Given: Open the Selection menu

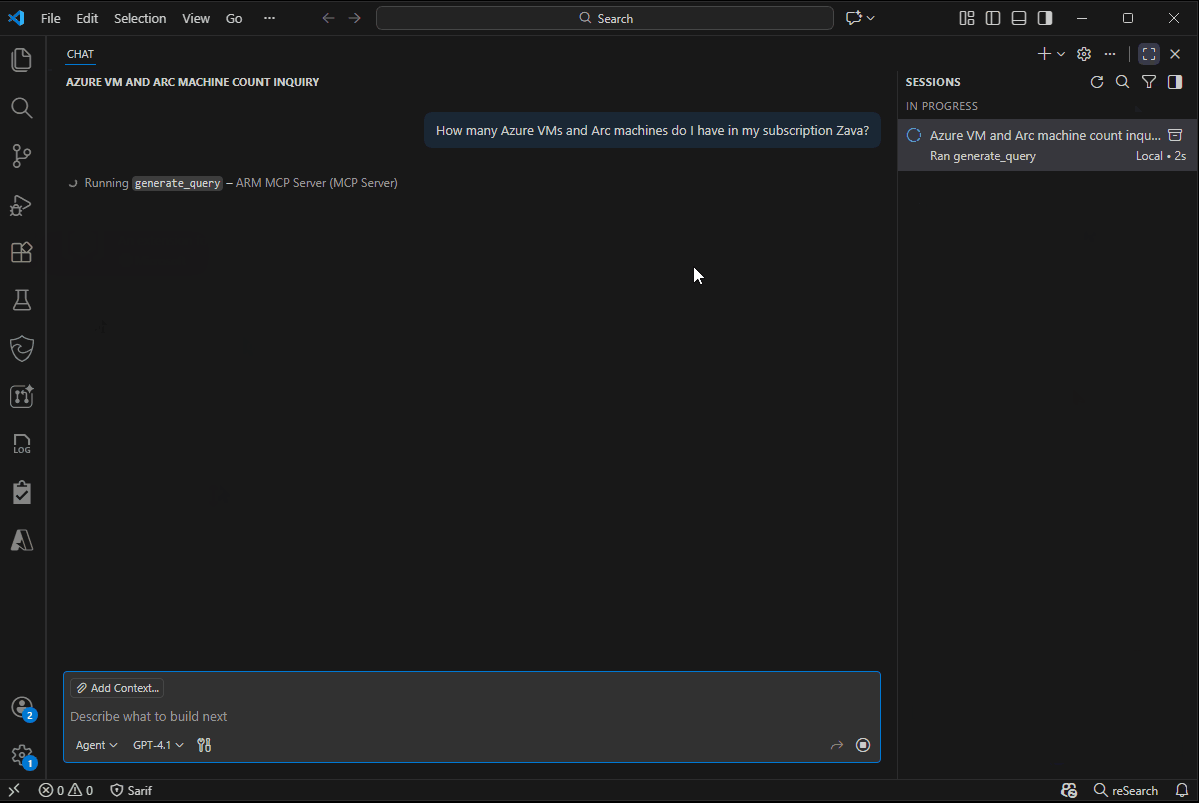Looking at the screenshot, I should pyautogui.click(x=140, y=18).
